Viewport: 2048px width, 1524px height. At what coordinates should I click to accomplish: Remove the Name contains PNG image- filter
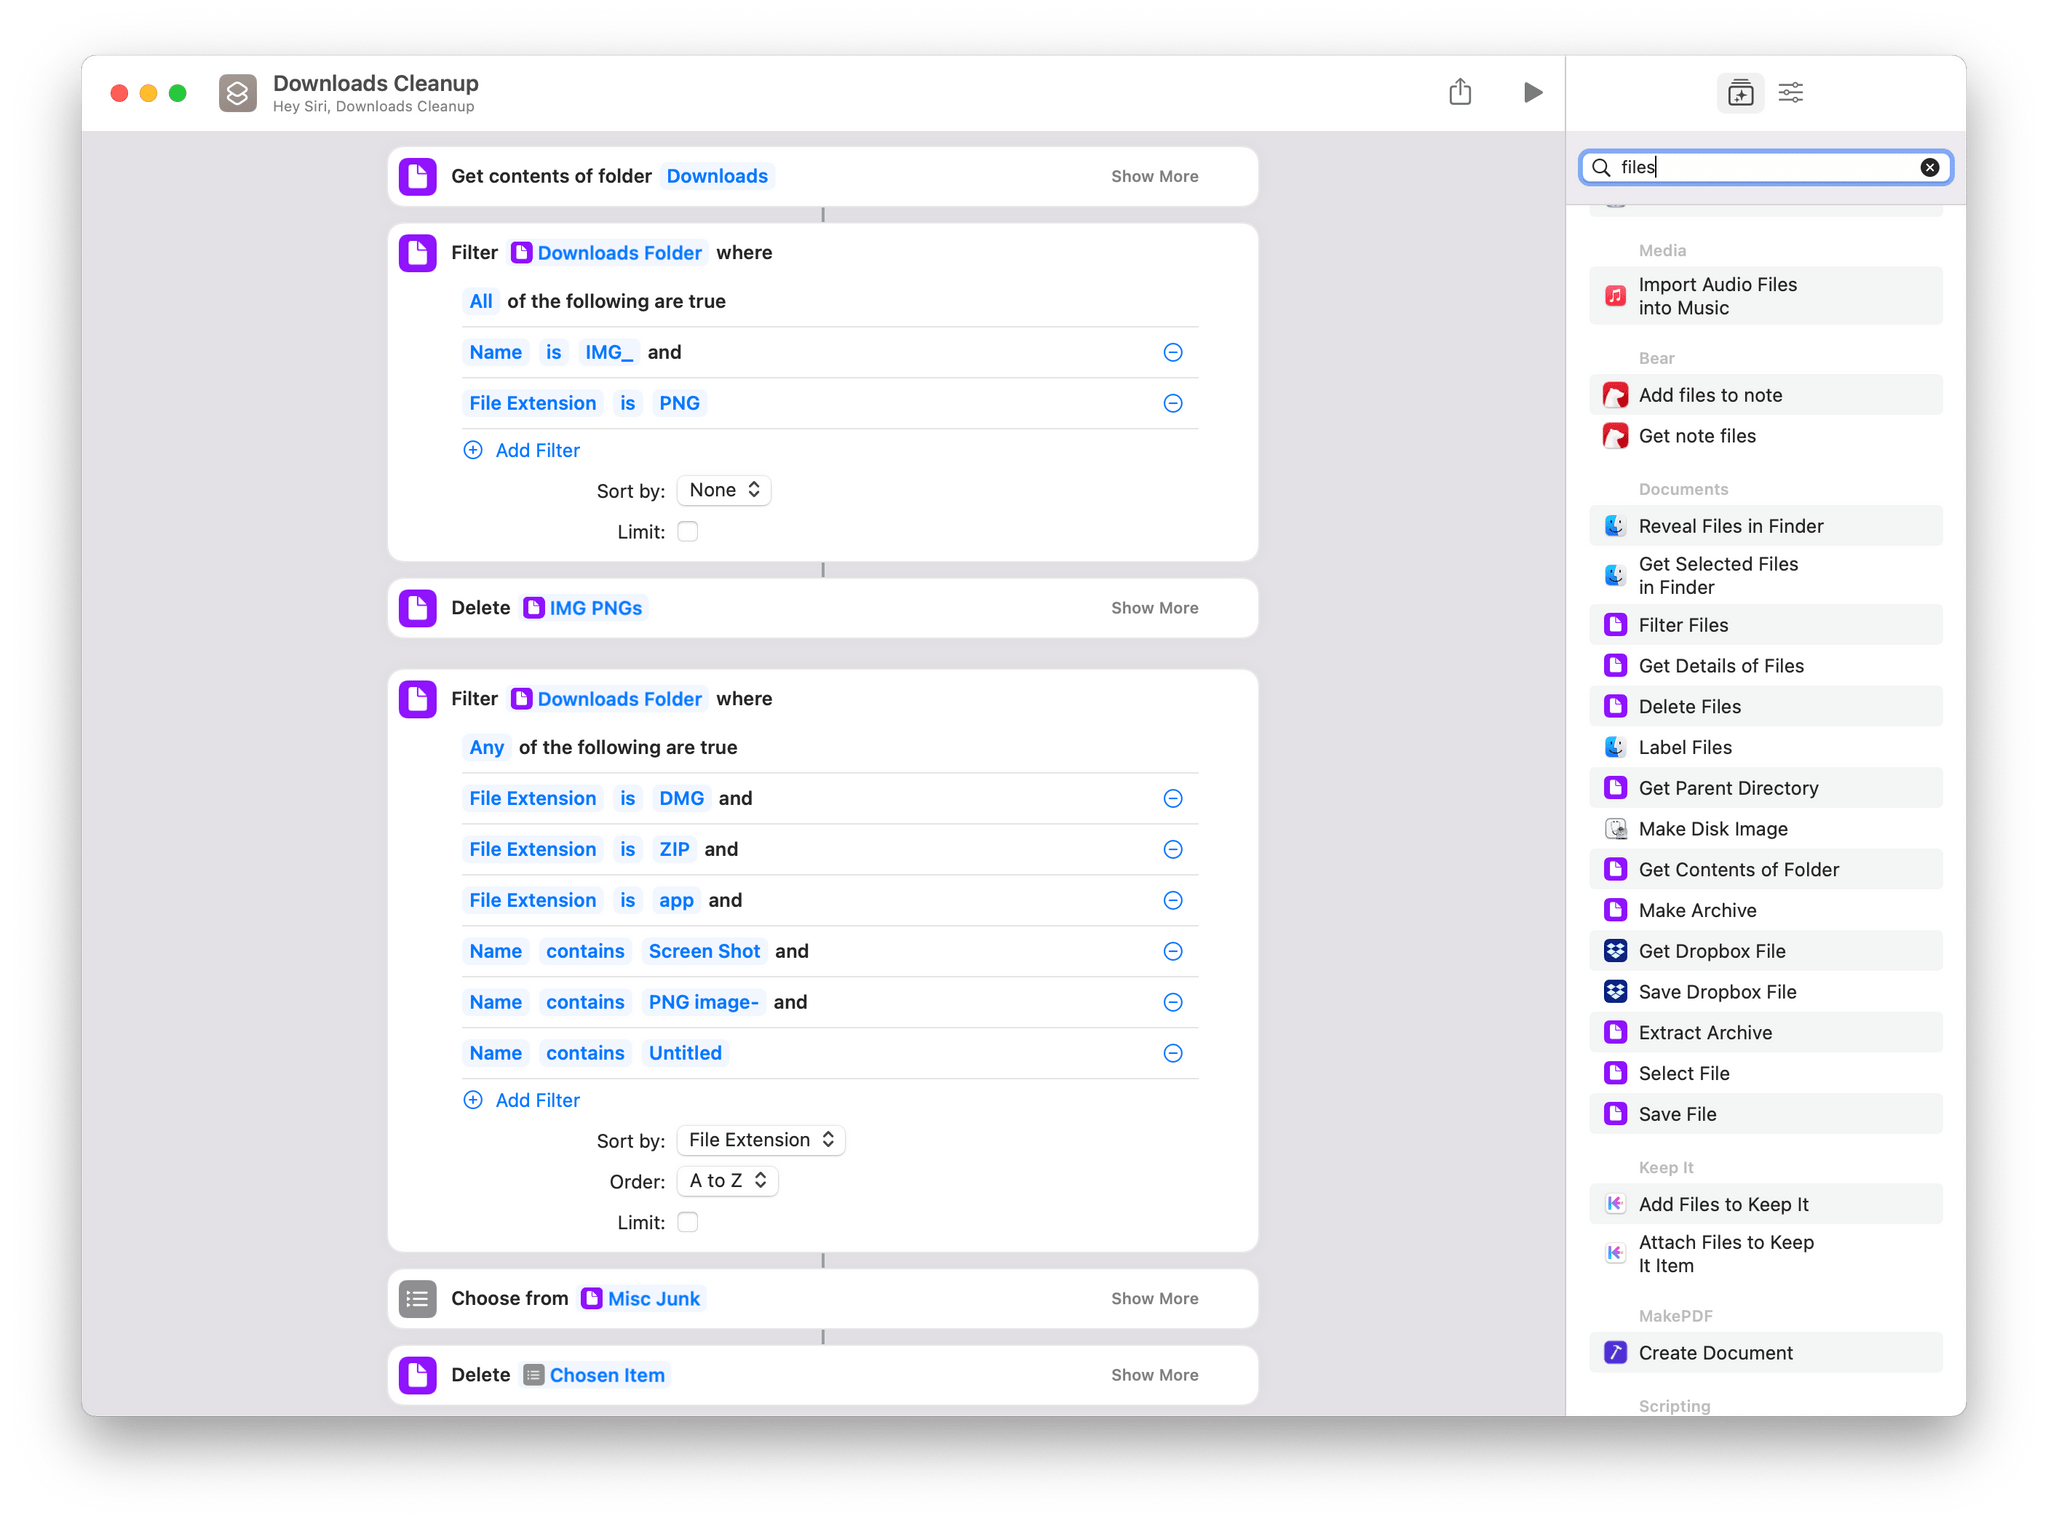tap(1173, 1002)
